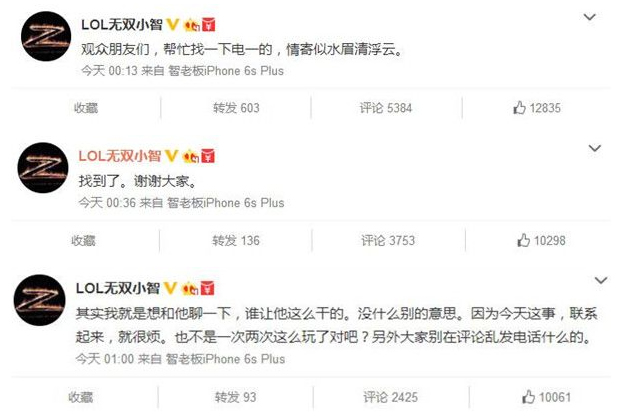Favorite the second post with 收藏
Viewport: 638px width, 417px height.
pos(83,240)
